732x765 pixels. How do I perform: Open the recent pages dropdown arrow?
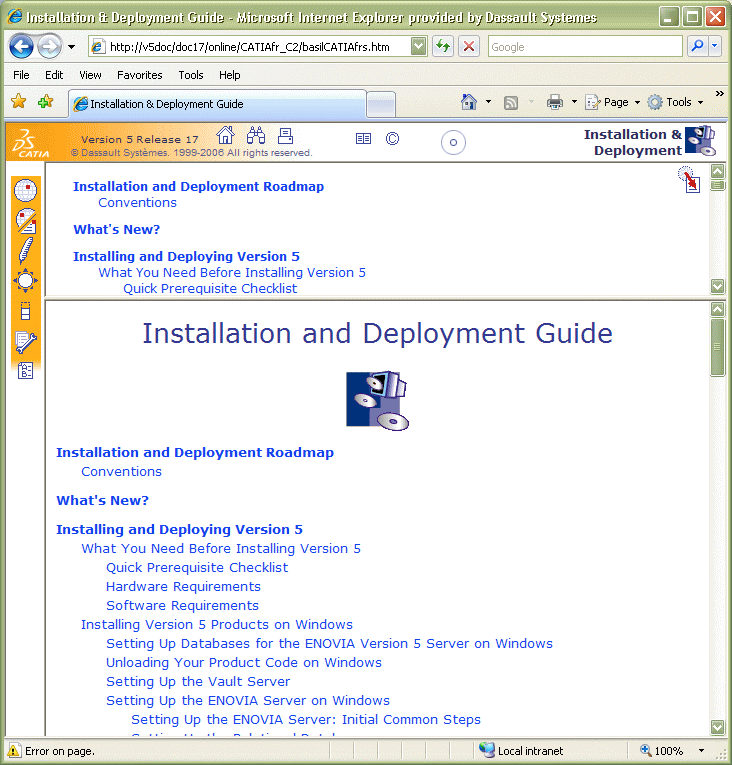tap(72, 47)
